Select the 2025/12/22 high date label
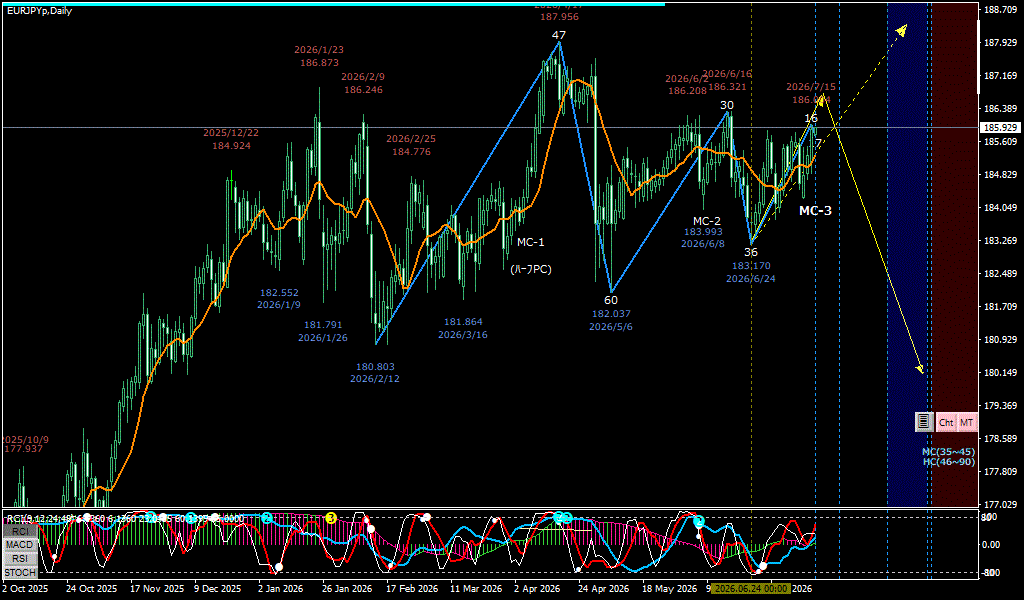The width and height of the screenshot is (1024, 600). pyautogui.click(x=231, y=133)
